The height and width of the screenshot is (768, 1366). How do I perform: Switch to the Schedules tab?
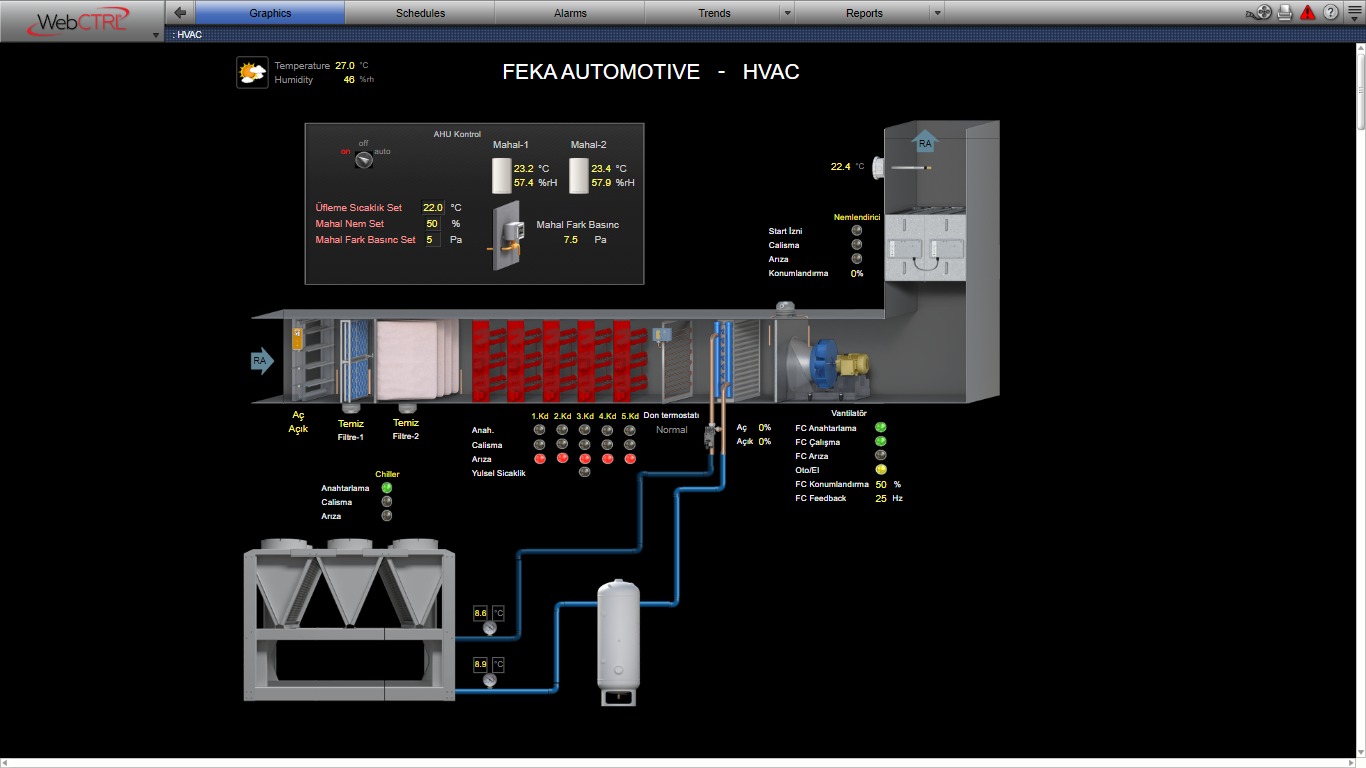[x=420, y=13]
